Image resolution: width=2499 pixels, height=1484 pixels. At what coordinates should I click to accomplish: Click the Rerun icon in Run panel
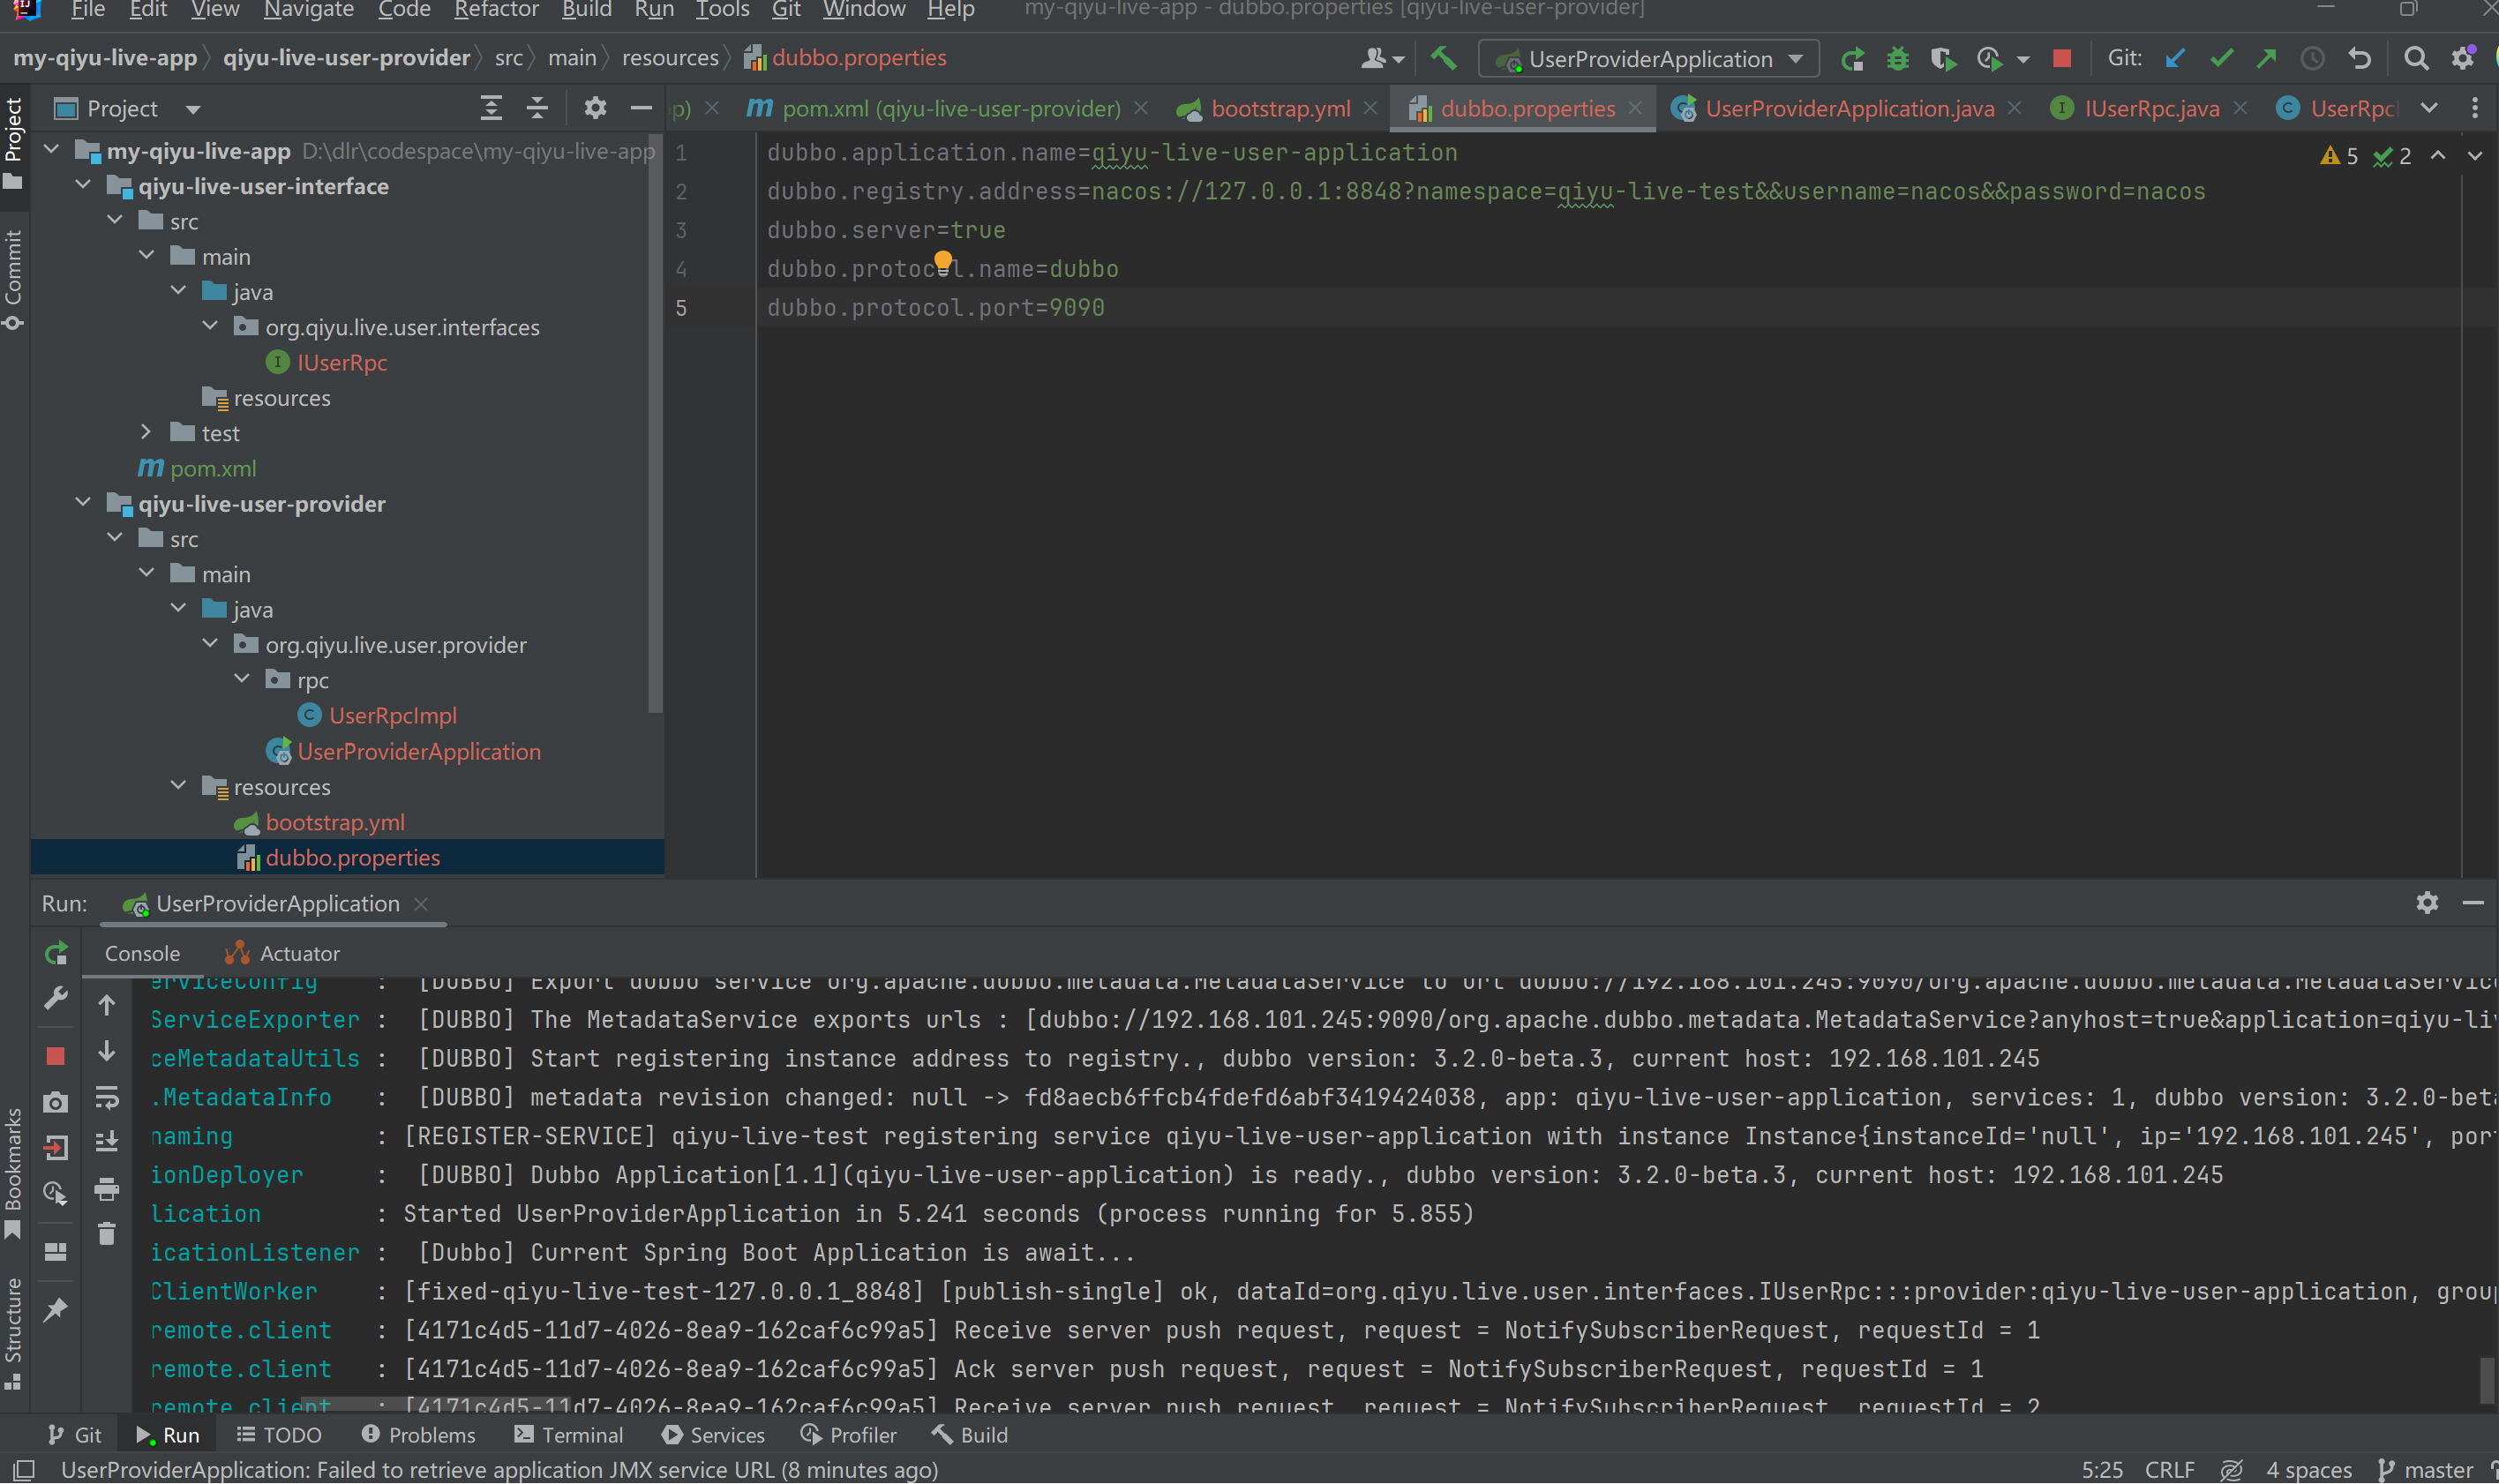tap(56, 953)
